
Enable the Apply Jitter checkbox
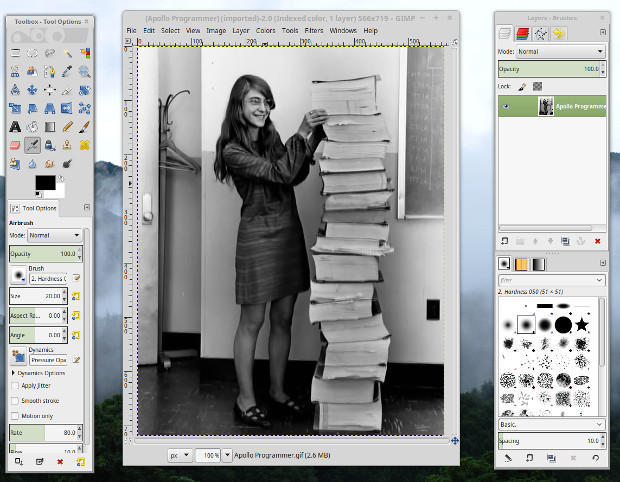click(x=14, y=385)
